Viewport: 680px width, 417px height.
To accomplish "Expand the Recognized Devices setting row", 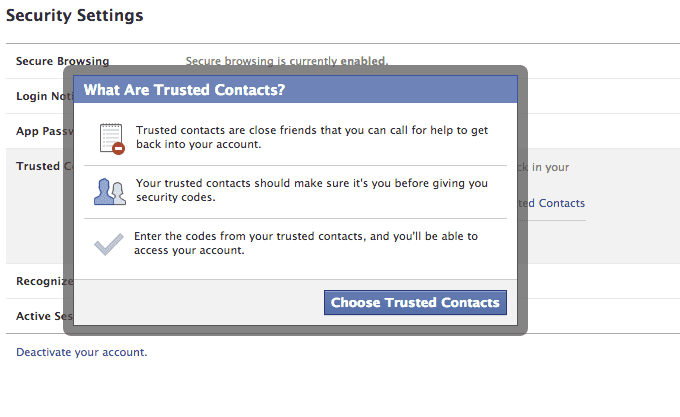I will 343,281.
